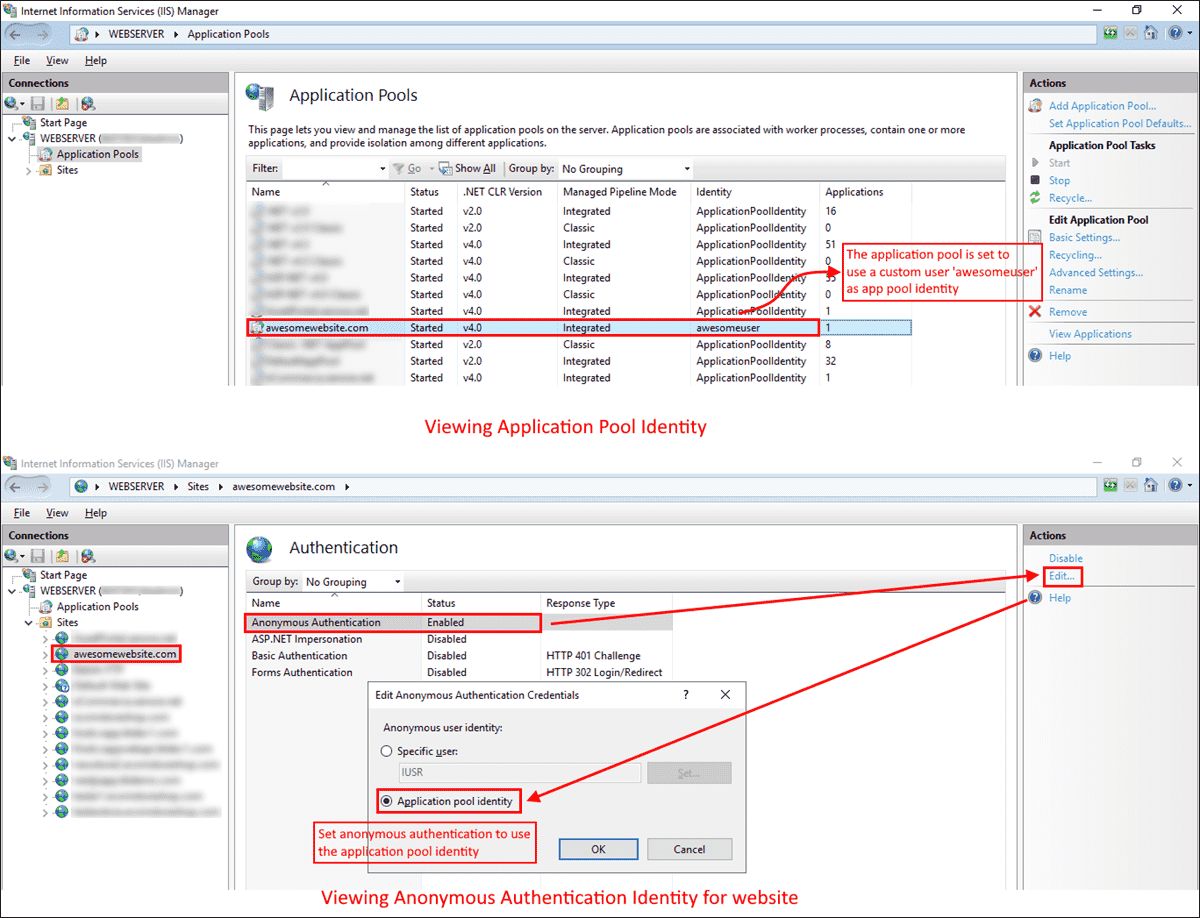
Task: Create new connection using the globe icon
Action: click(x=10, y=103)
